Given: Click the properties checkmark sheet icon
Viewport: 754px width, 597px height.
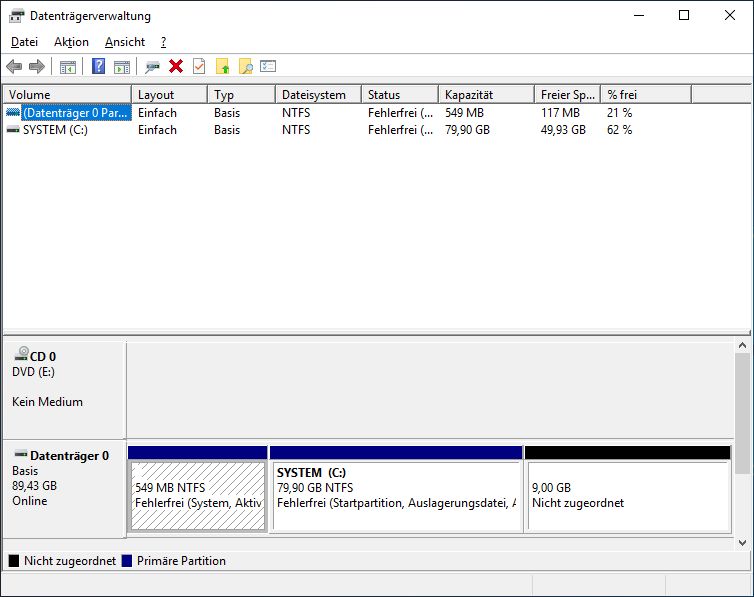Looking at the screenshot, I should click(199, 66).
